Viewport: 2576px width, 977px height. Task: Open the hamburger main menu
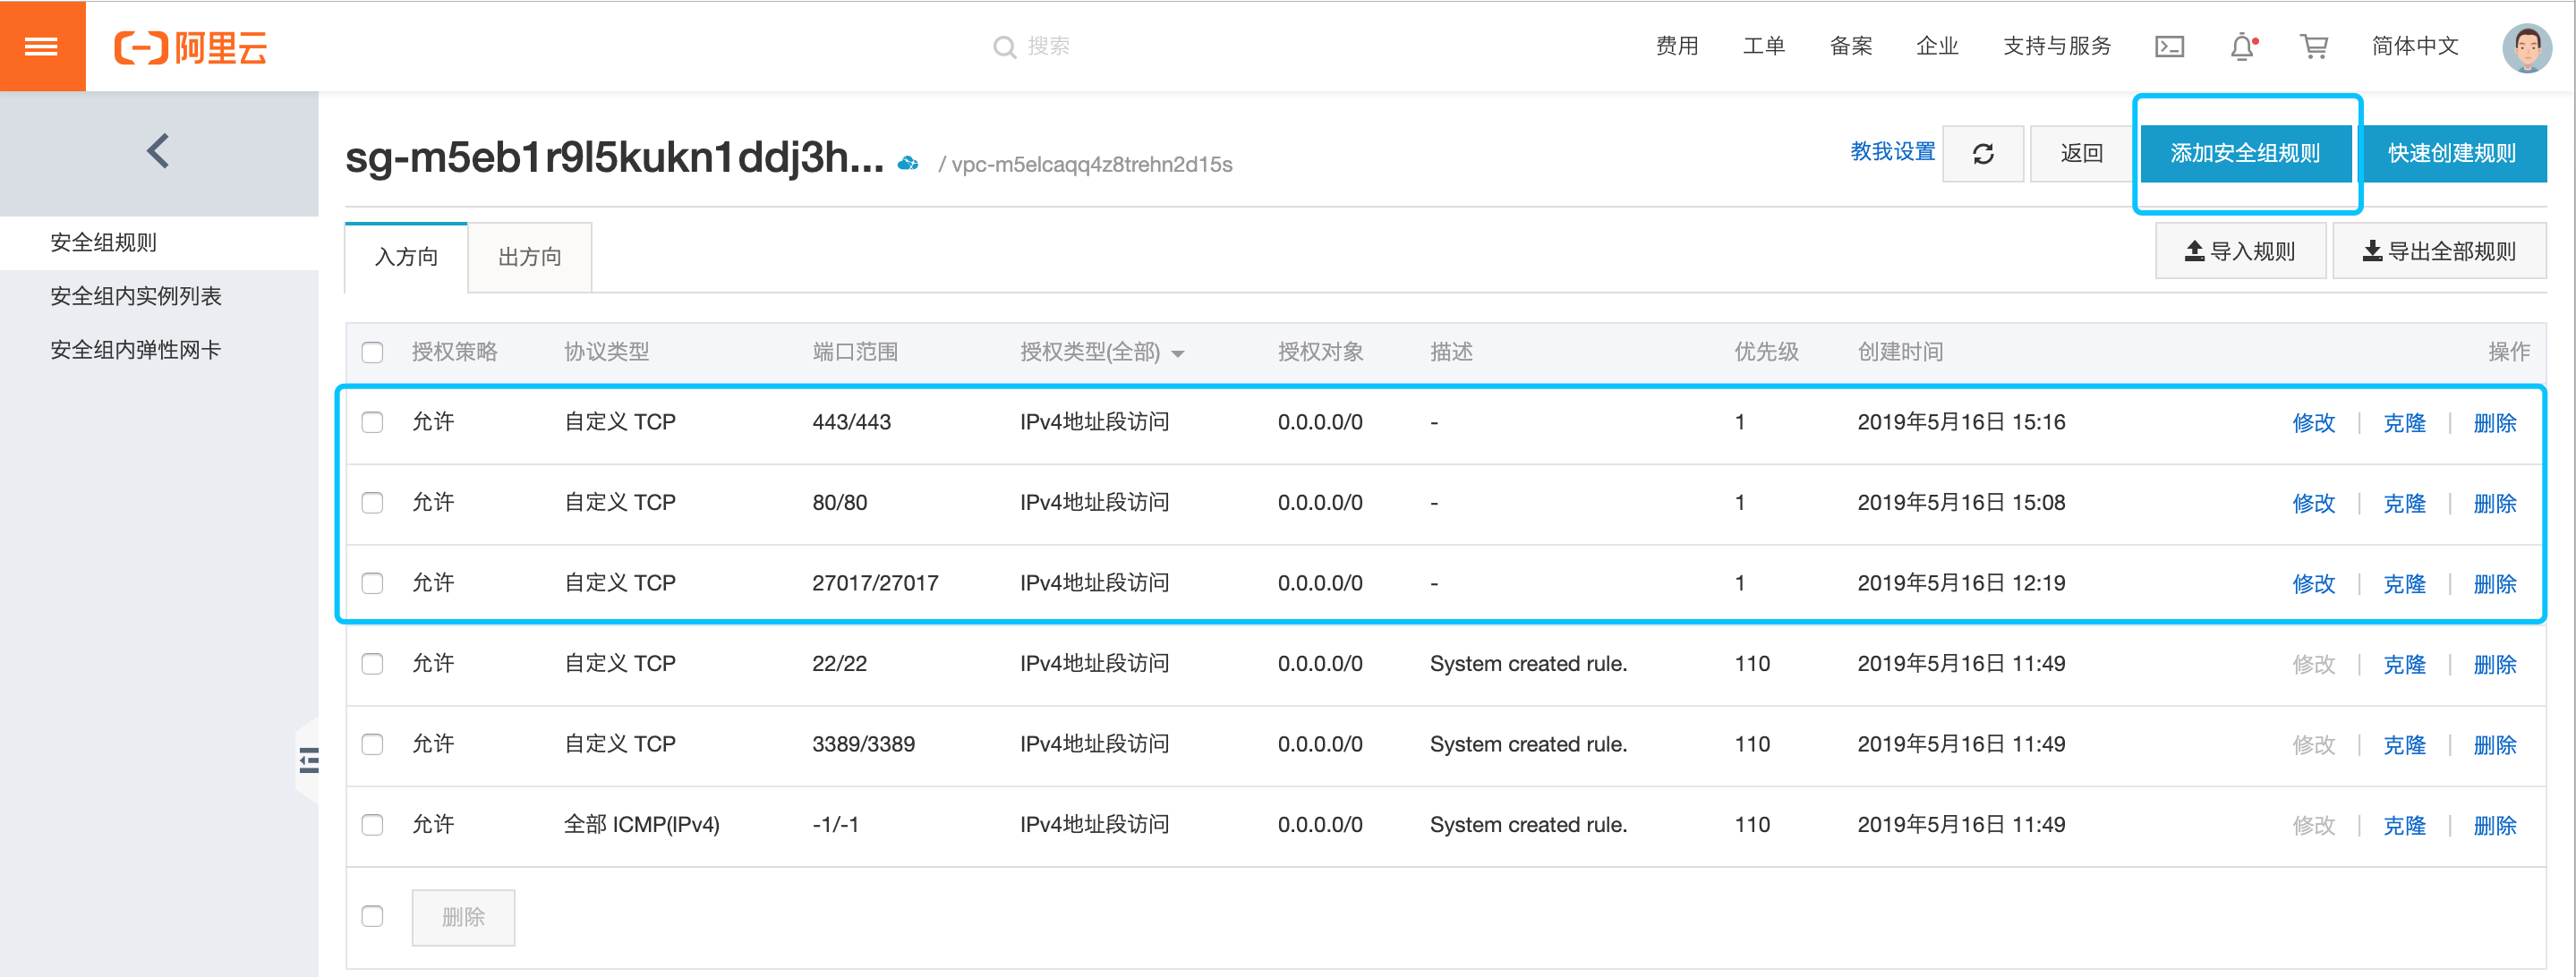click(41, 46)
